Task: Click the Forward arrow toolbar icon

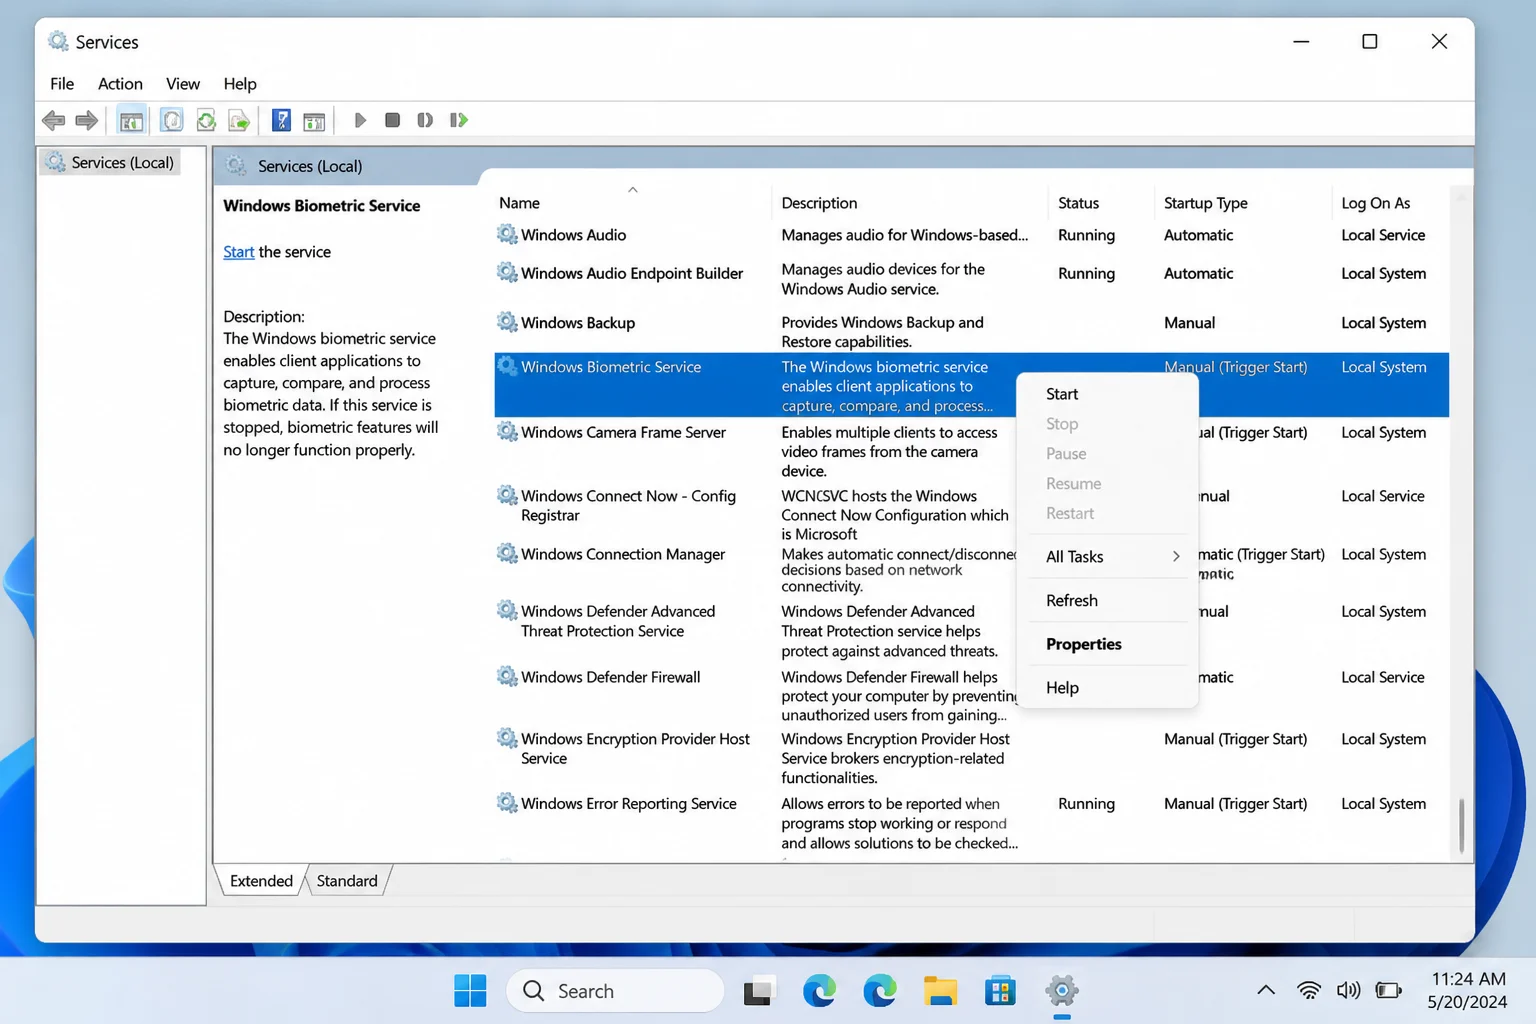Action: [x=87, y=121]
